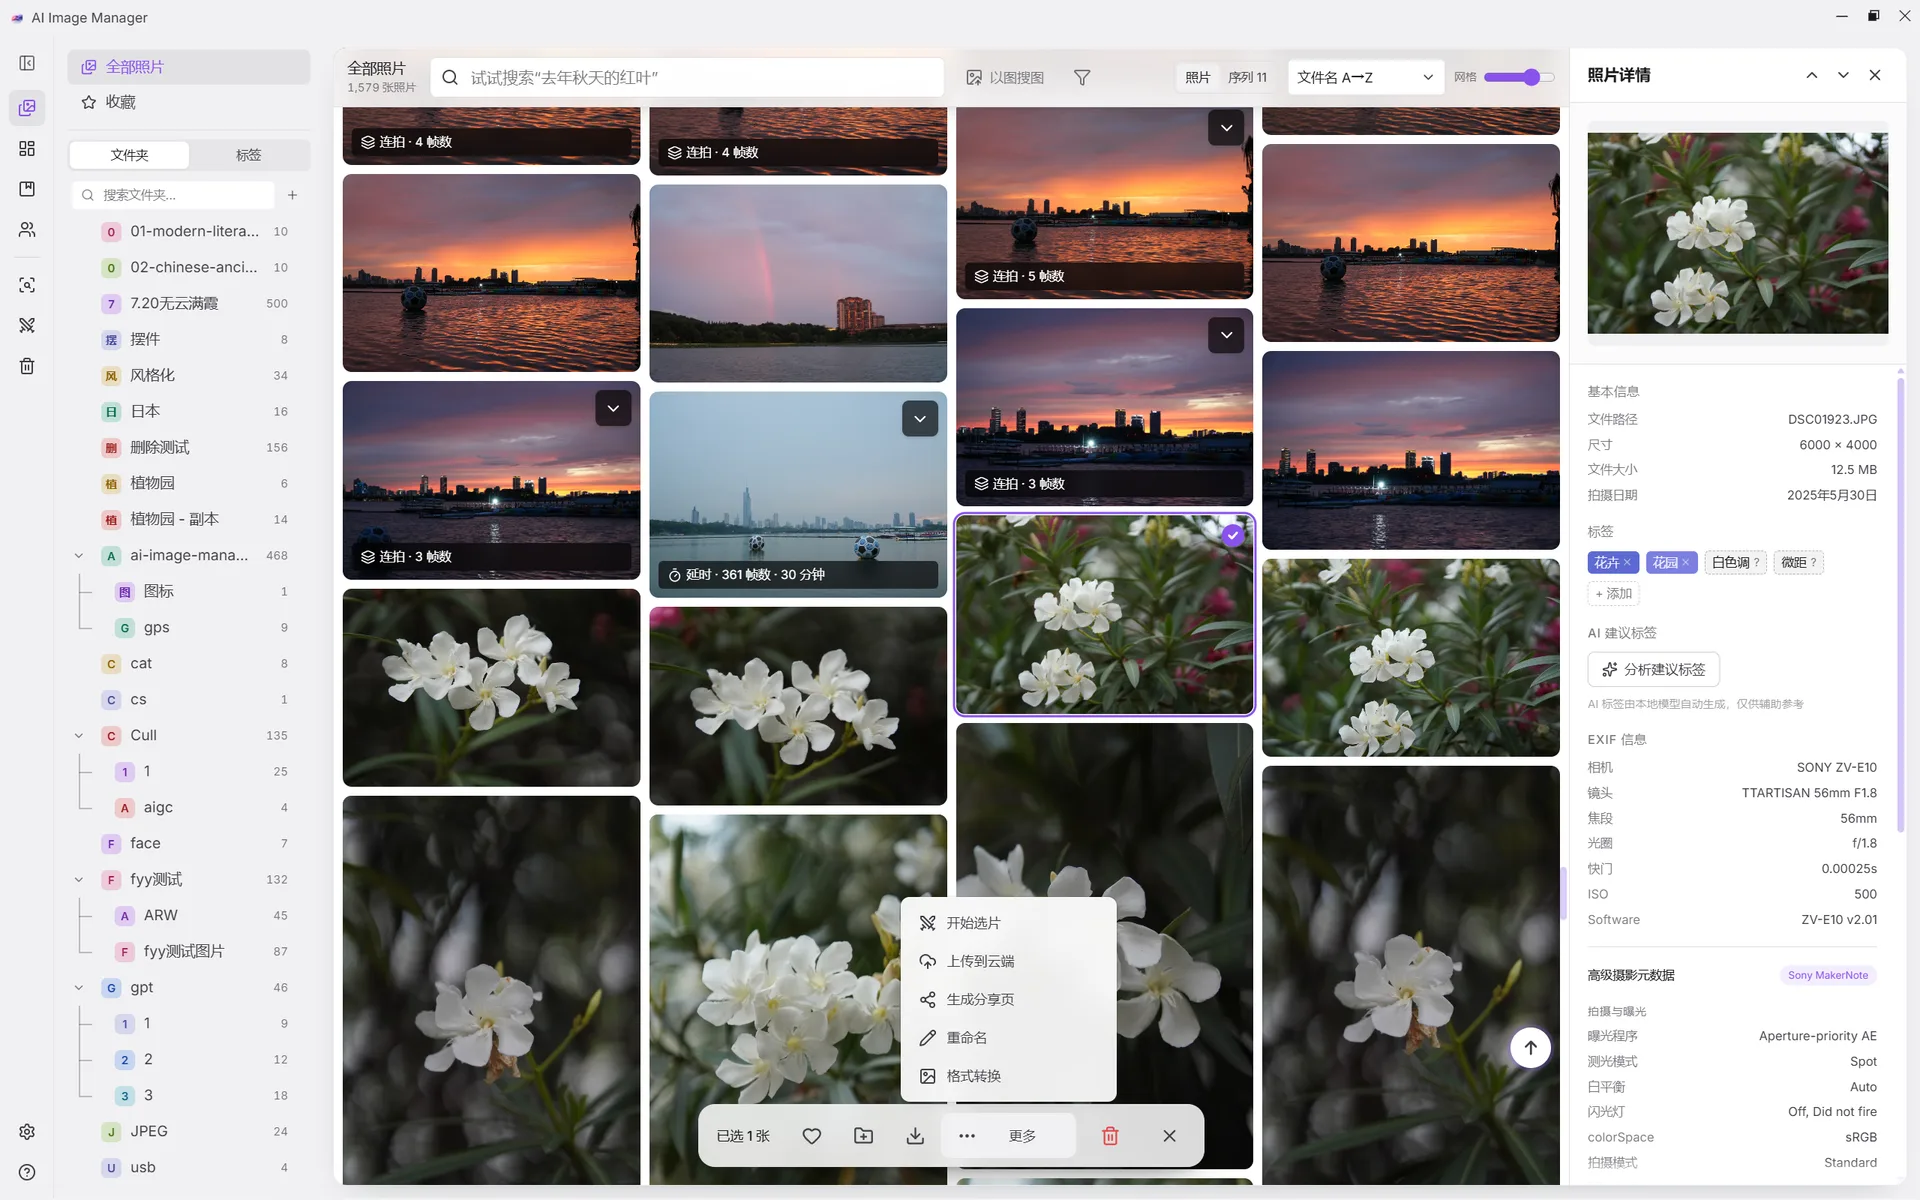
Task: Click the red trash delete icon
Action: coord(1110,1136)
